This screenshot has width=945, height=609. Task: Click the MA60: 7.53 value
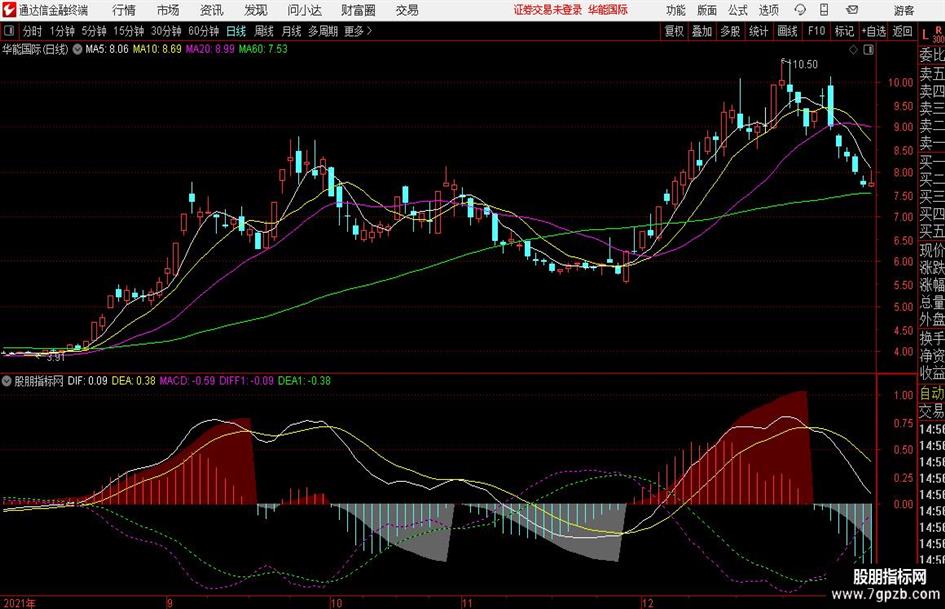point(263,49)
